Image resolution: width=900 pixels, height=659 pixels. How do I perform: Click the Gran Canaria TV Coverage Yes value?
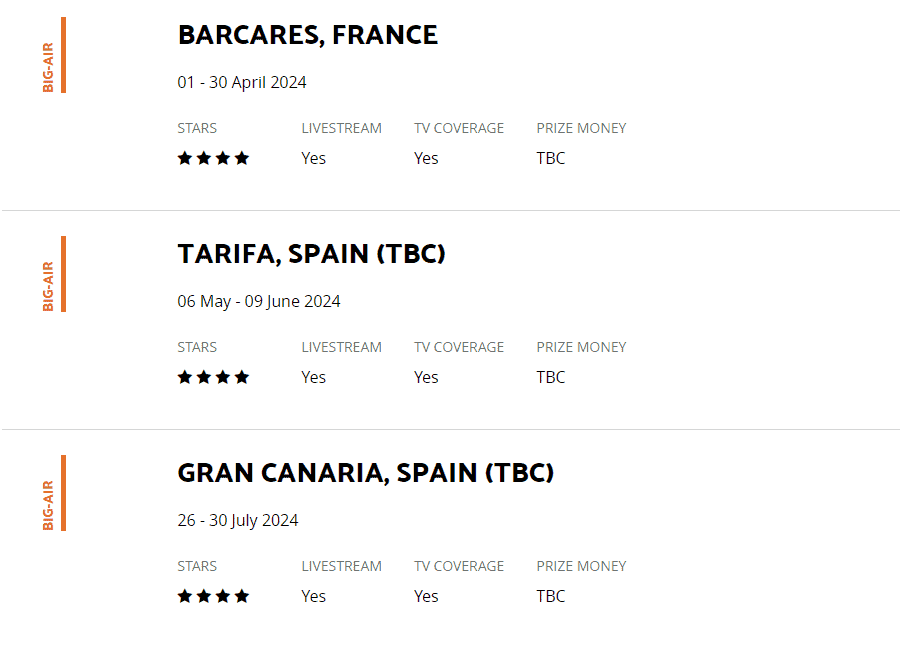(x=426, y=596)
